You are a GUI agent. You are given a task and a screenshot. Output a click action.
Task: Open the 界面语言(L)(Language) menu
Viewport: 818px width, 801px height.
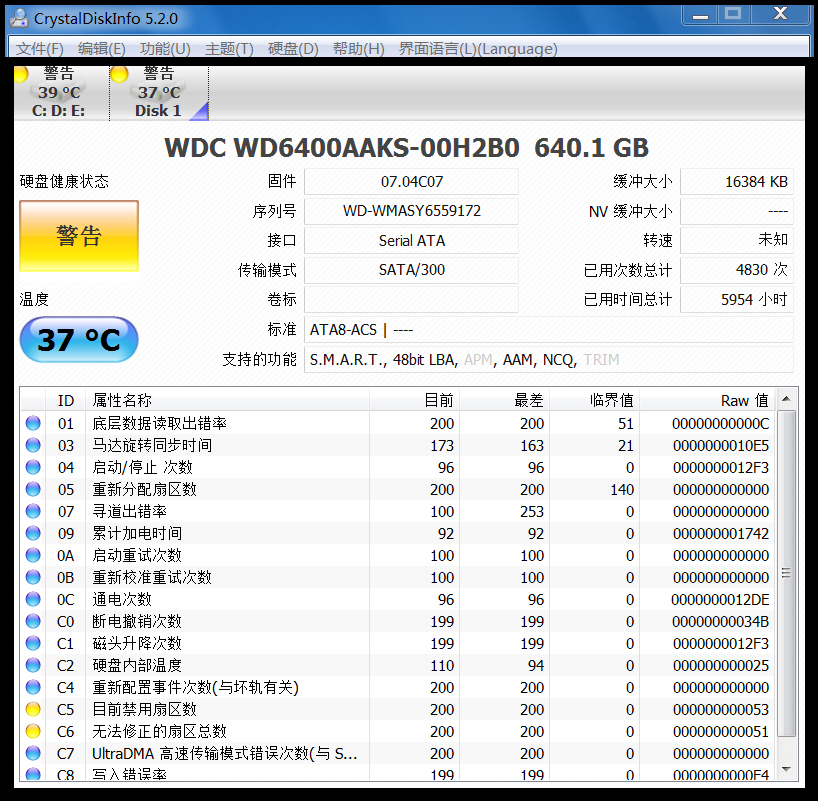pos(478,49)
